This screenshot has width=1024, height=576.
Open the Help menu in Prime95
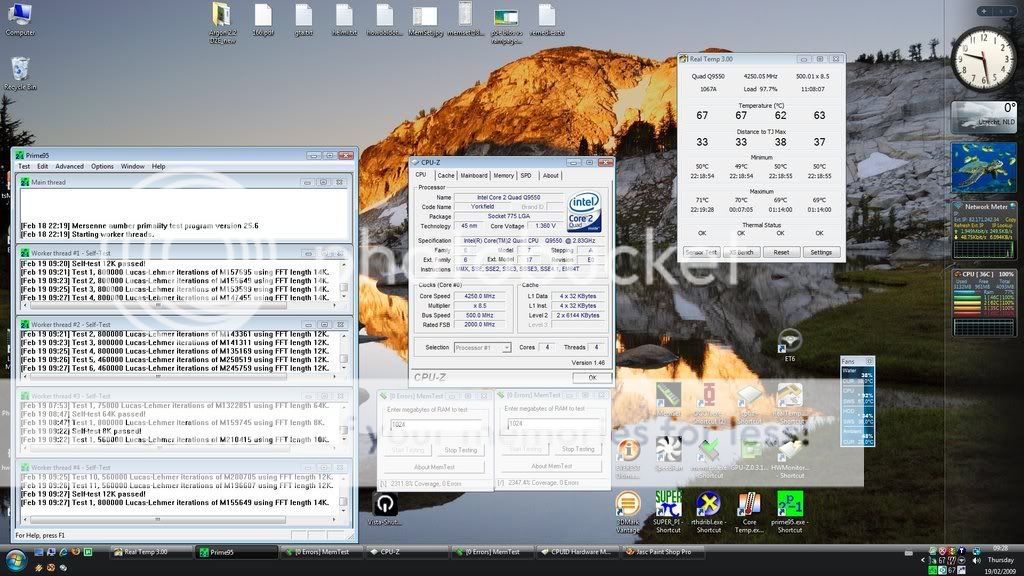click(159, 167)
